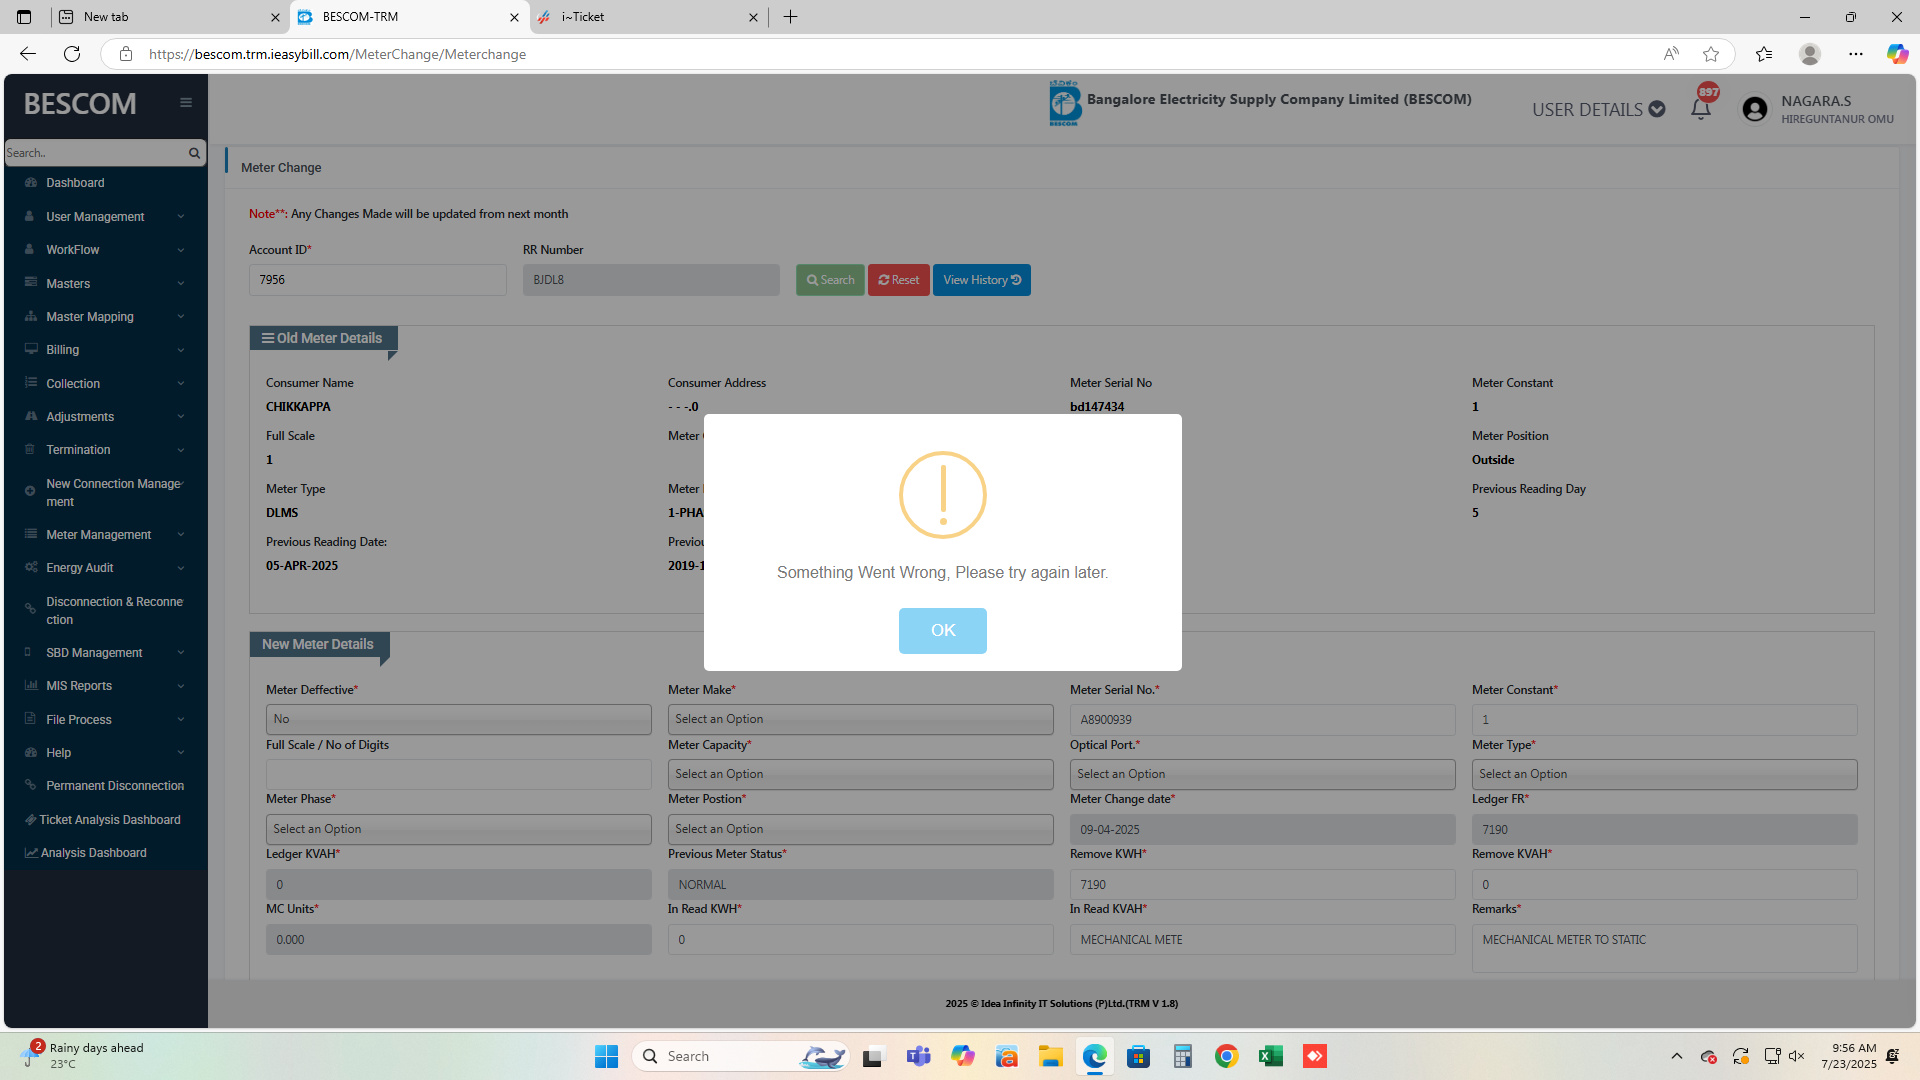This screenshot has height=1080, width=1920.
Task: Open Help sidebar menu
Action: [106, 753]
